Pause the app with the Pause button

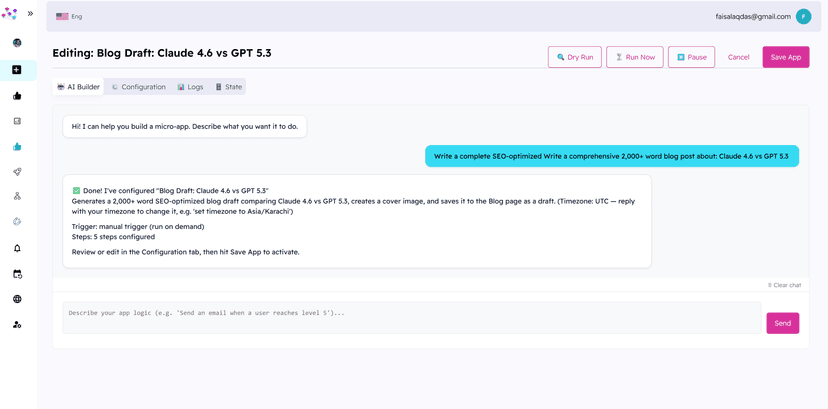(x=691, y=57)
